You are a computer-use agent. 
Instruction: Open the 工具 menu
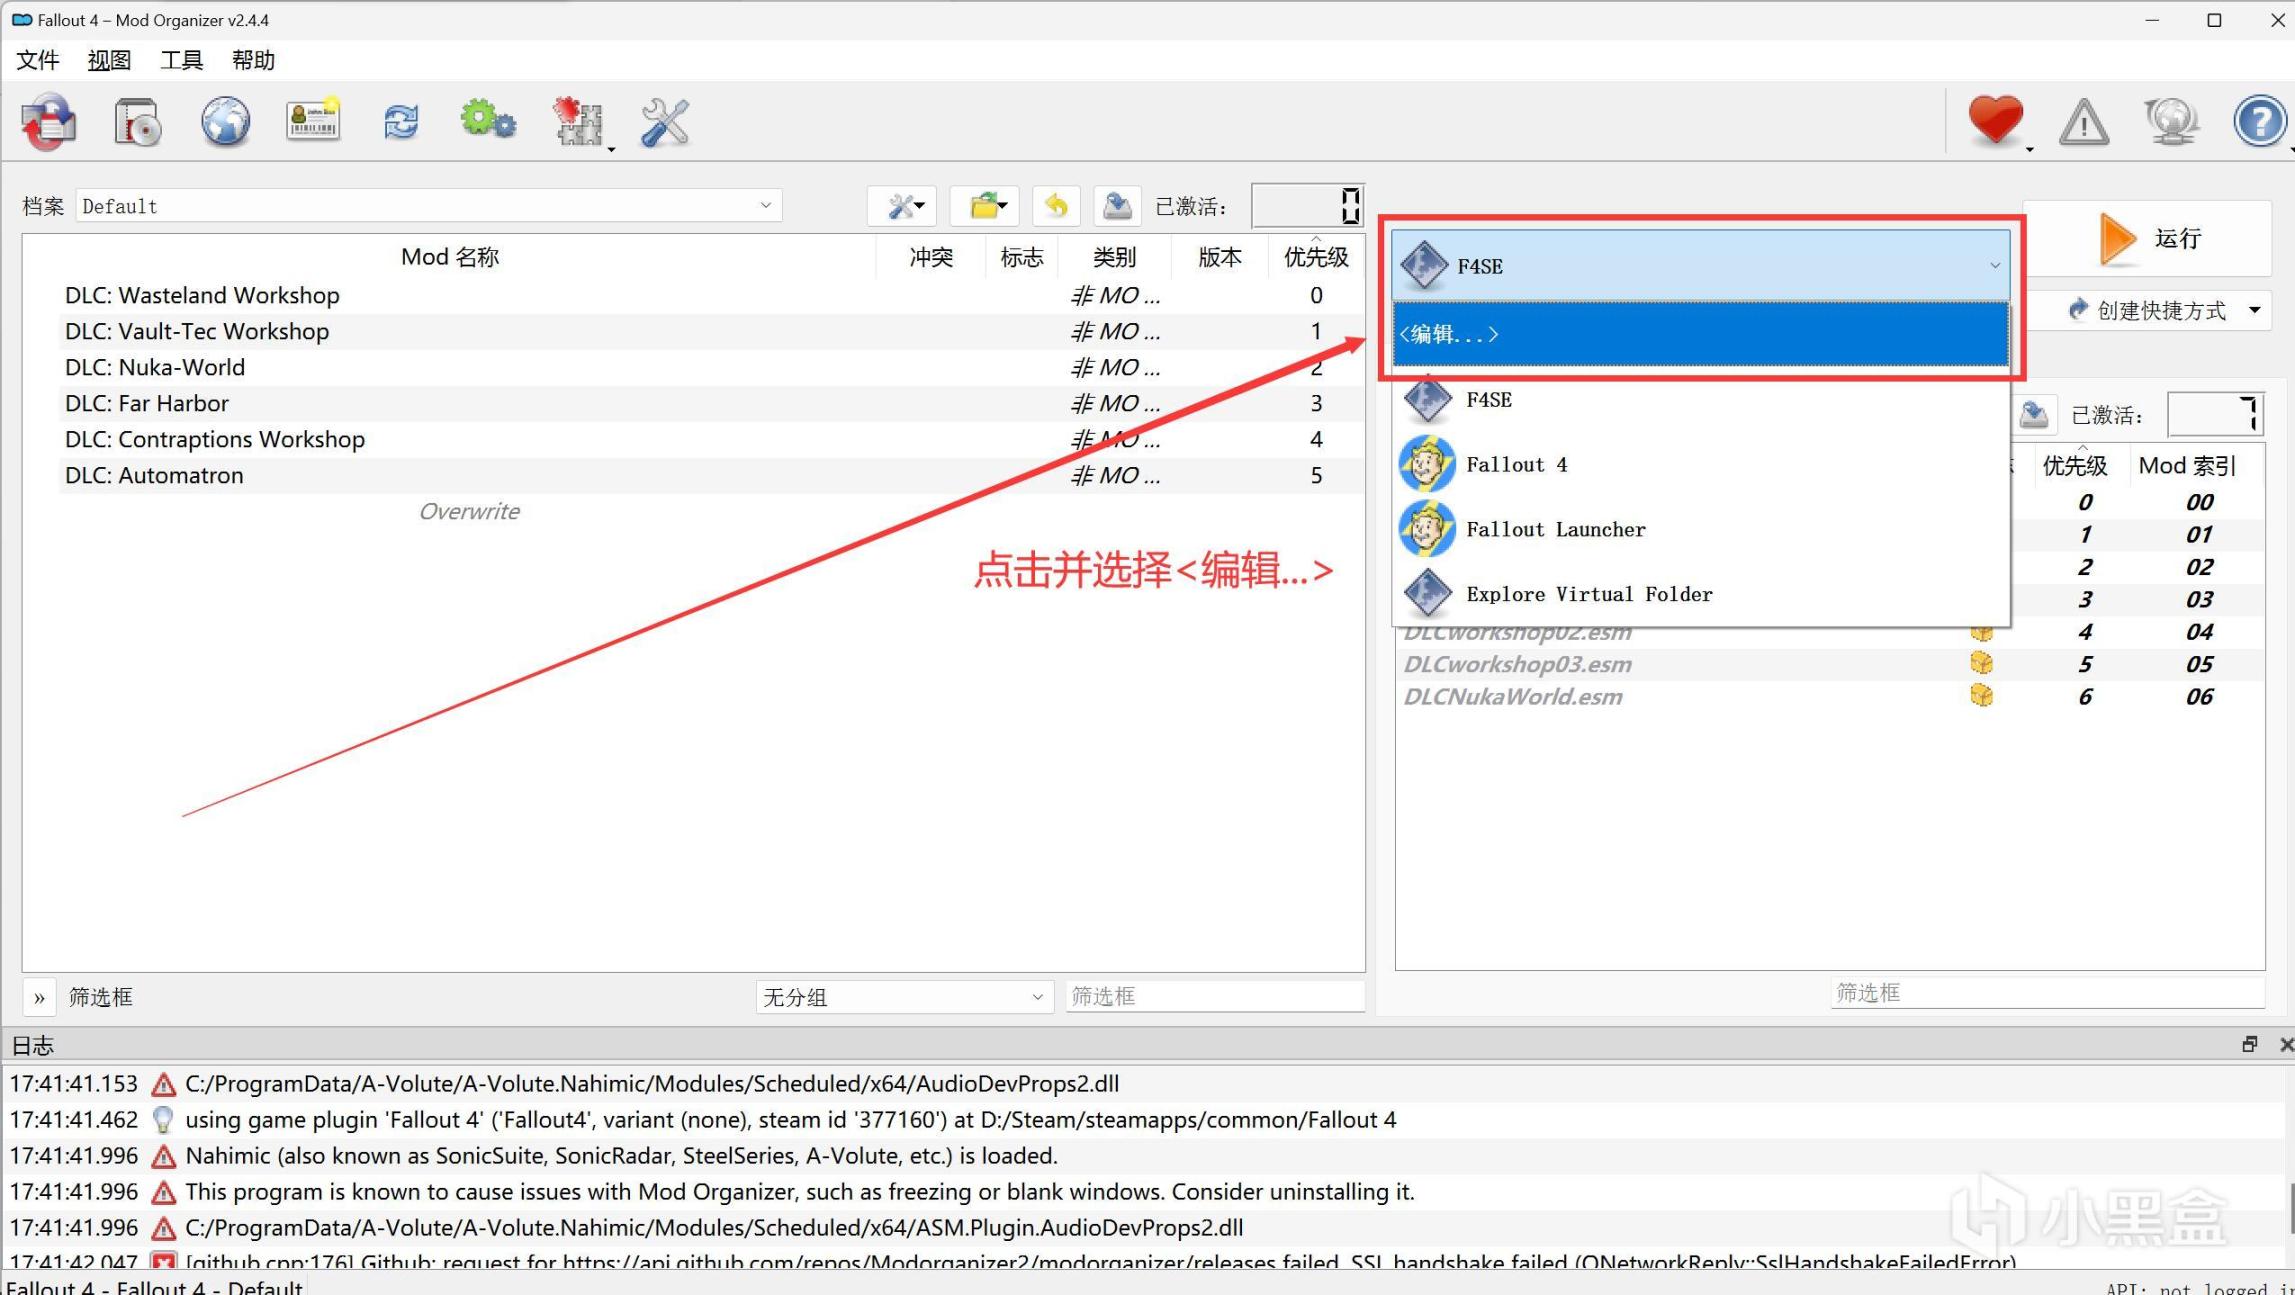(181, 60)
